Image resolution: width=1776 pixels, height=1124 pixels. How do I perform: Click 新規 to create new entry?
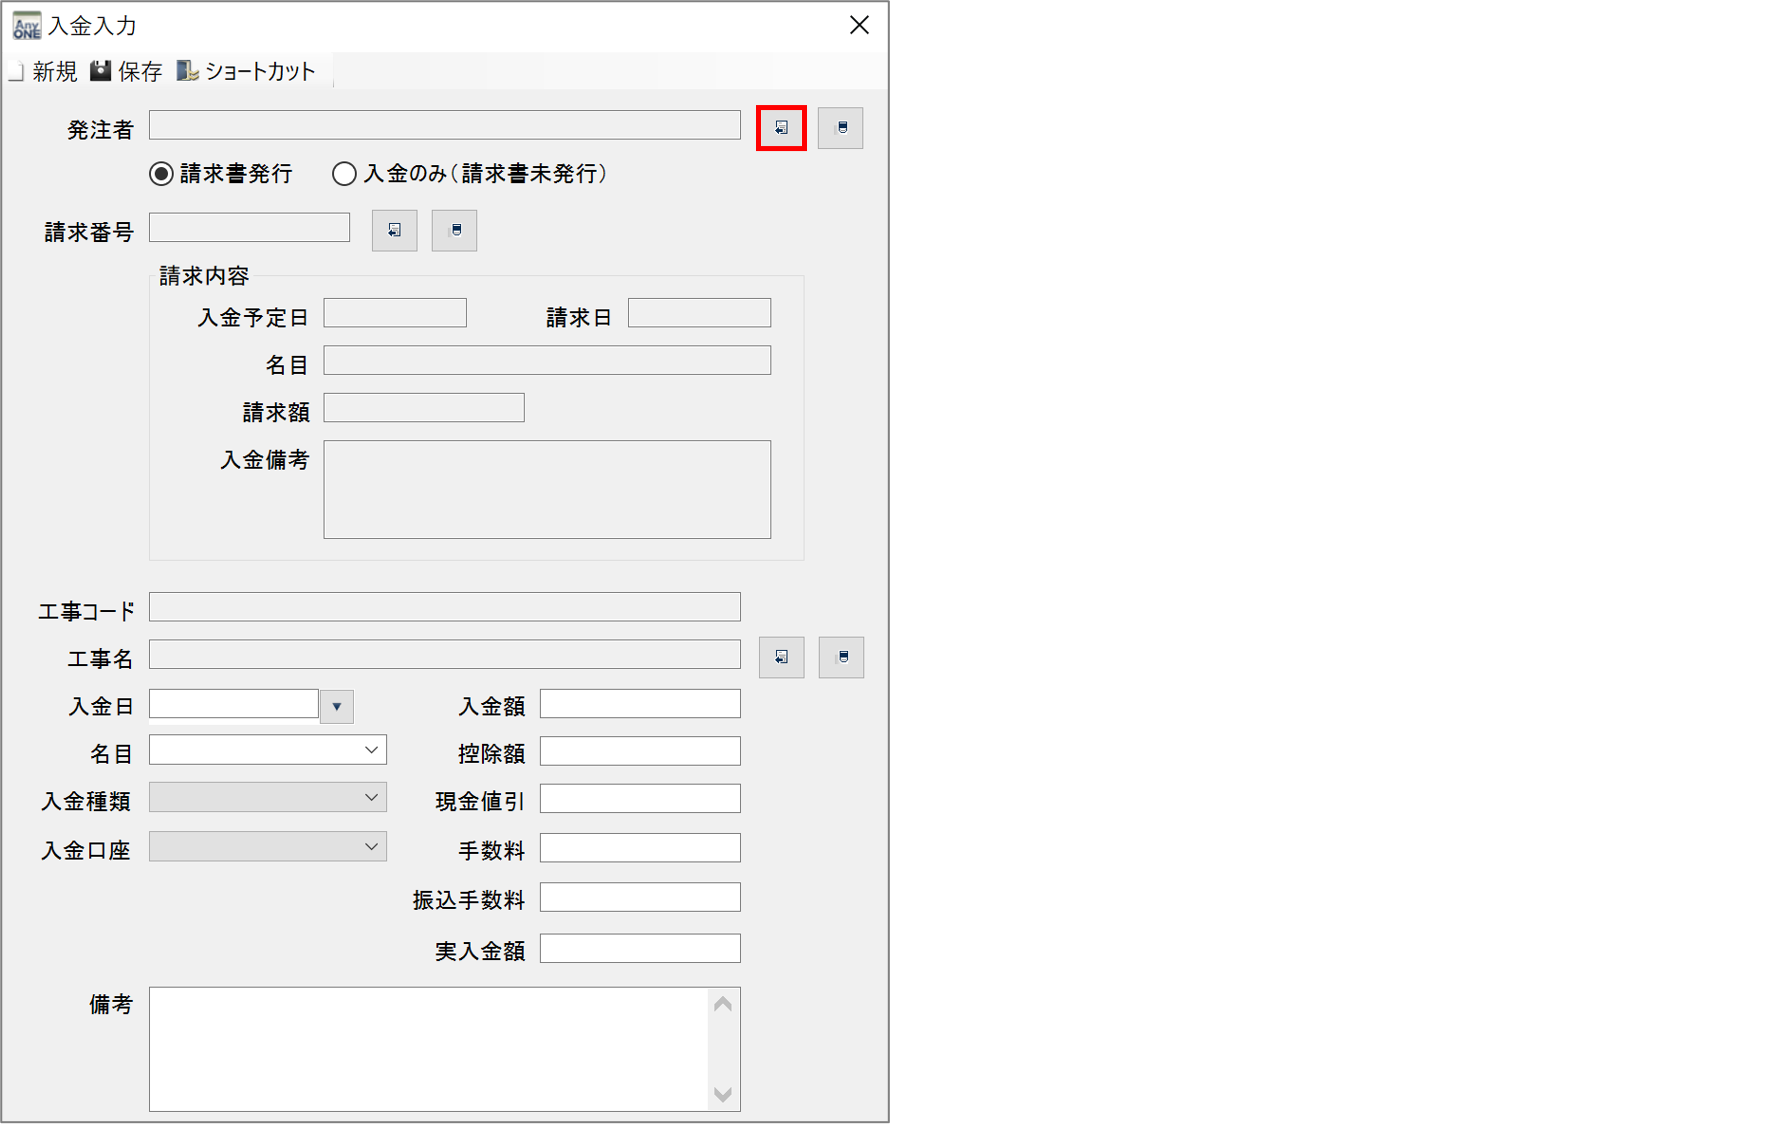click(43, 71)
